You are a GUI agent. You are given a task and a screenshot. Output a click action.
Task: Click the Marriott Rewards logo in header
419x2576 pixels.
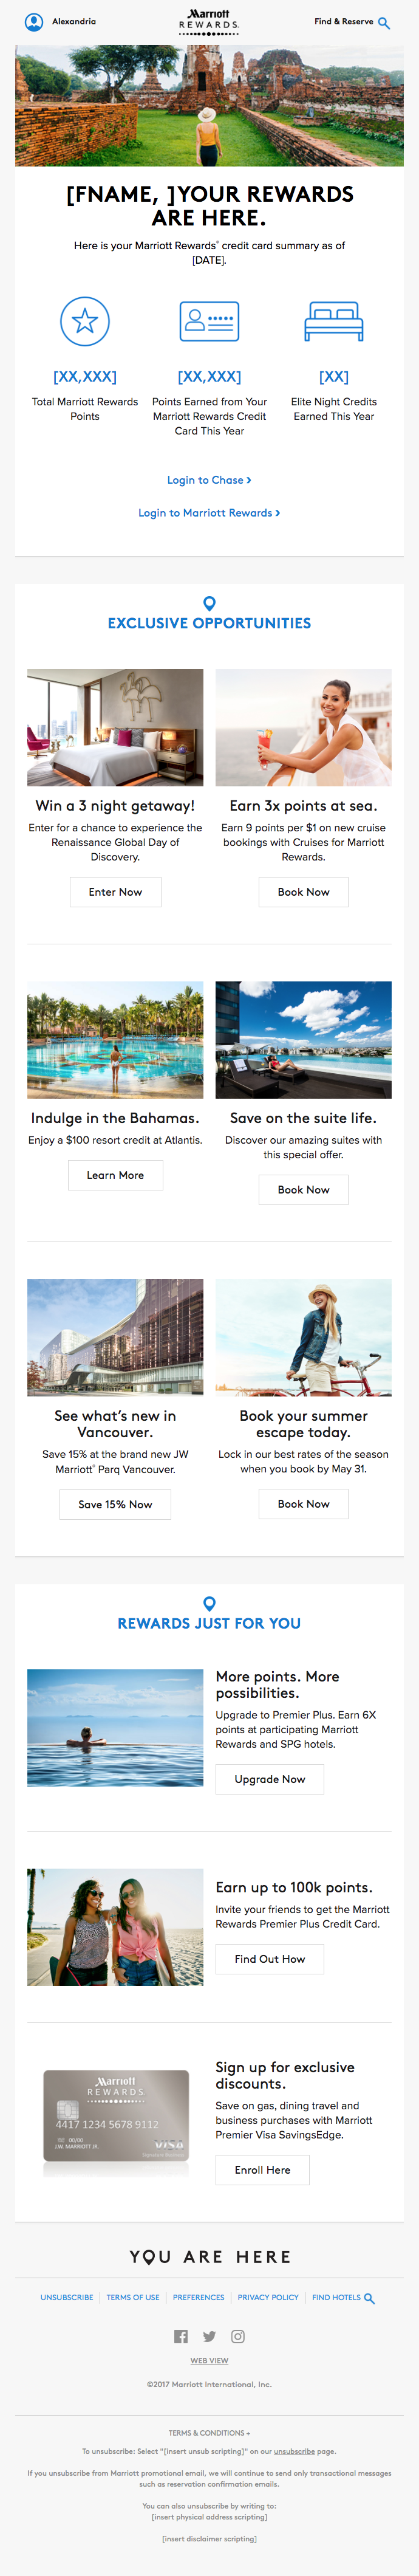point(209,21)
